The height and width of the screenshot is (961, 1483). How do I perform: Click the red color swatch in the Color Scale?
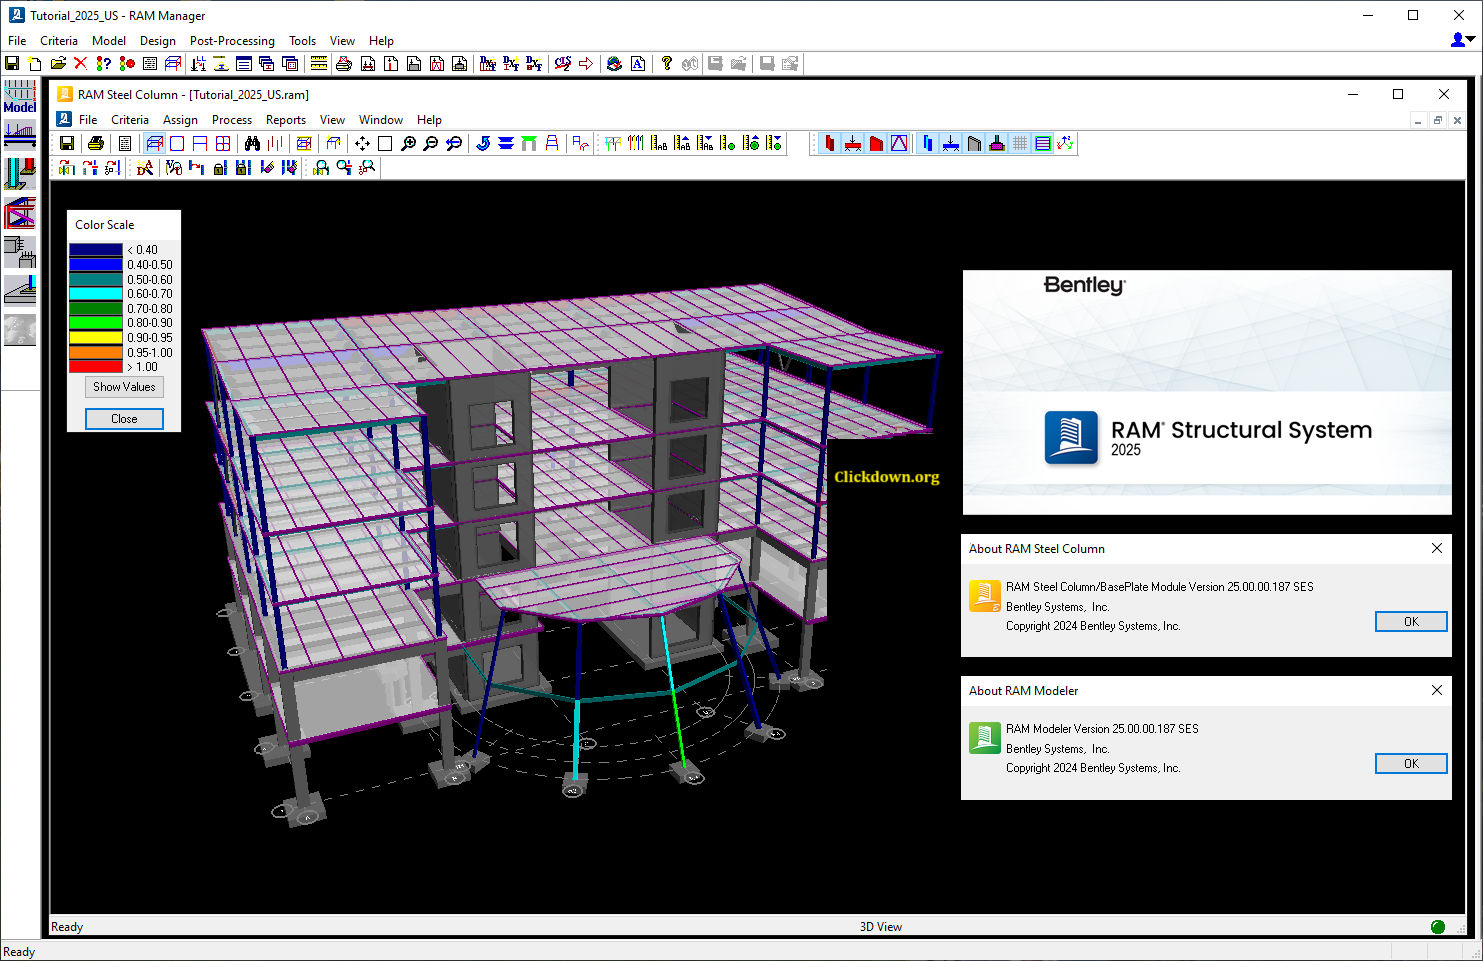94,366
